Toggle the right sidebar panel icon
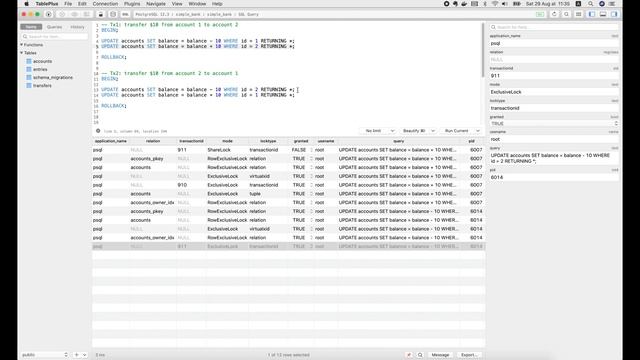Image resolution: width=640 pixels, height=360 pixels. click(x=614, y=14)
